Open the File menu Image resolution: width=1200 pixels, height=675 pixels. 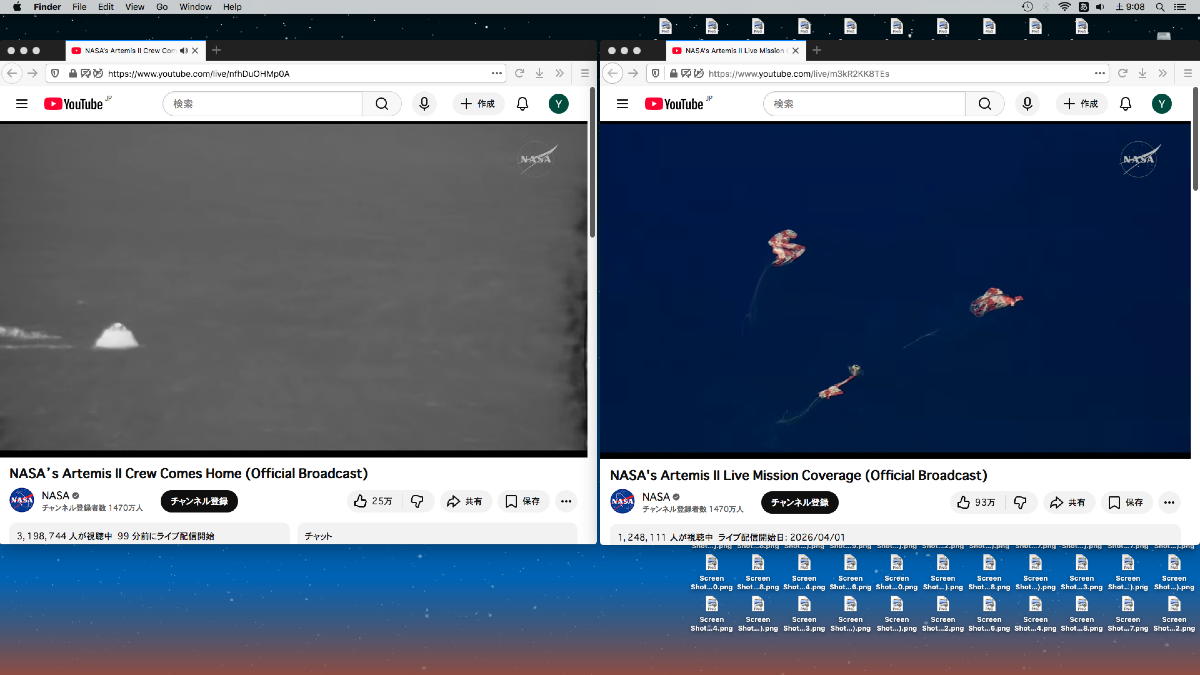point(79,7)
